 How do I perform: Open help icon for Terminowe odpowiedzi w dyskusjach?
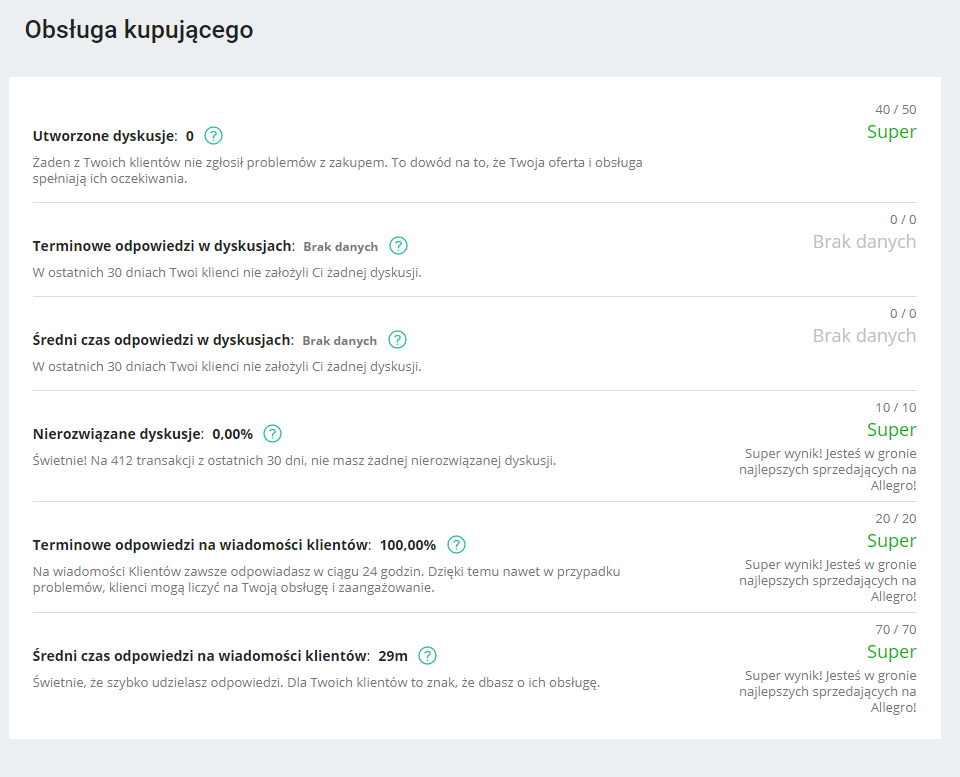(x=399, y=246)
